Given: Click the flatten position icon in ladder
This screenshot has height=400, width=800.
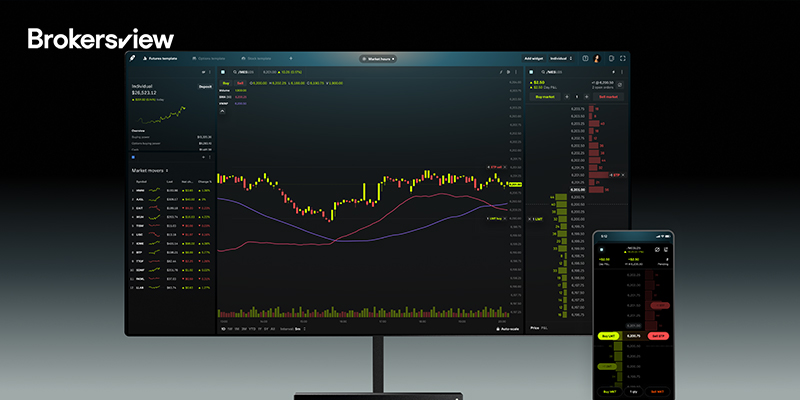Looking at the screenshot, I should click(x=620, y=85).
